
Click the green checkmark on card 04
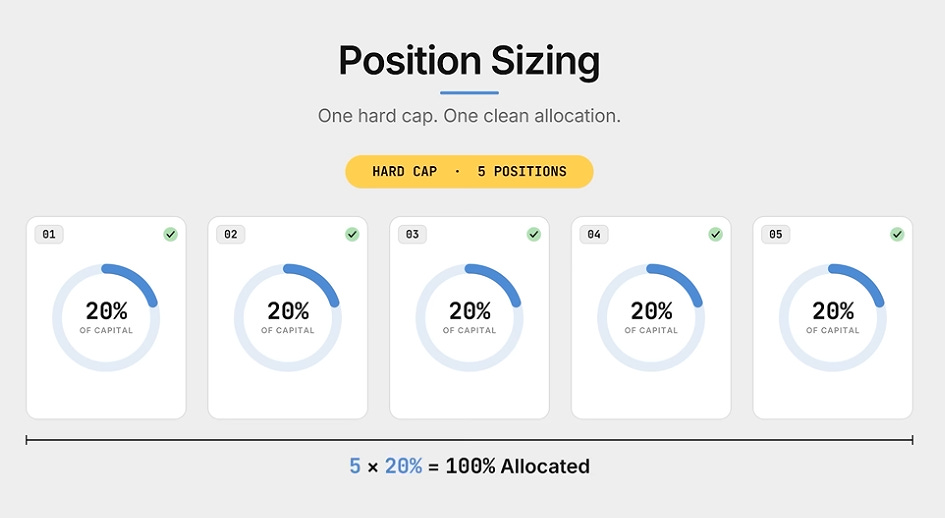point(715,235)
